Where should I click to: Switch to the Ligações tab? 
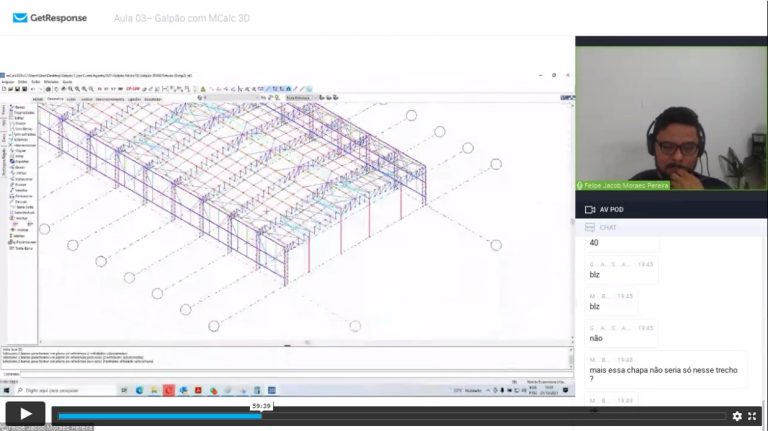click(134, 99)
